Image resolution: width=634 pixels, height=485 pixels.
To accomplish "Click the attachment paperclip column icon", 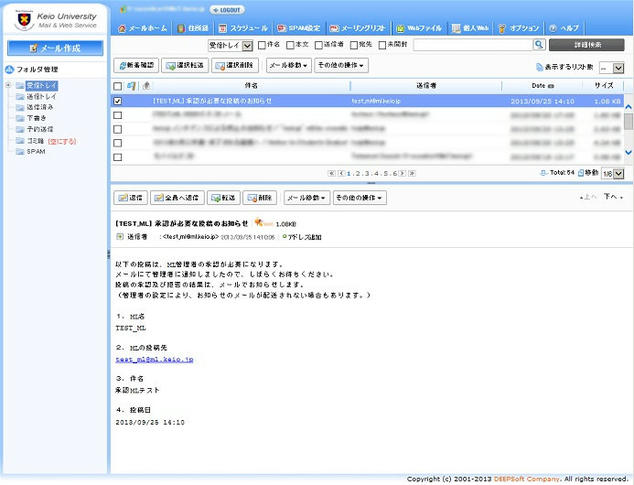I will click(x=146, y=86).
